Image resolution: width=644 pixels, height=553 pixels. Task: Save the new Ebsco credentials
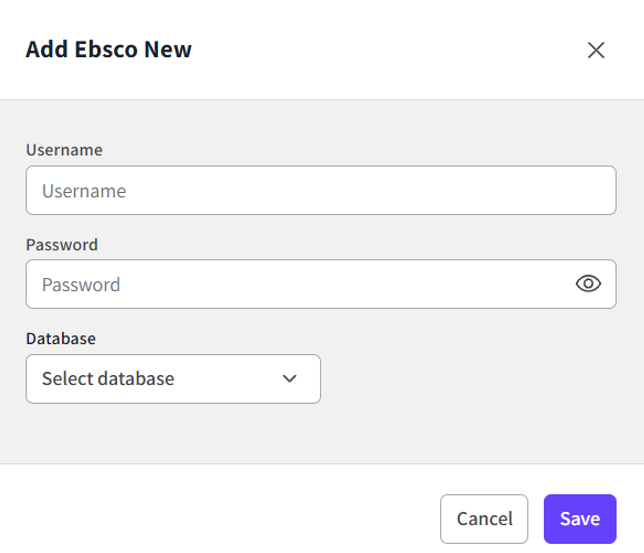tap(580, 519)
